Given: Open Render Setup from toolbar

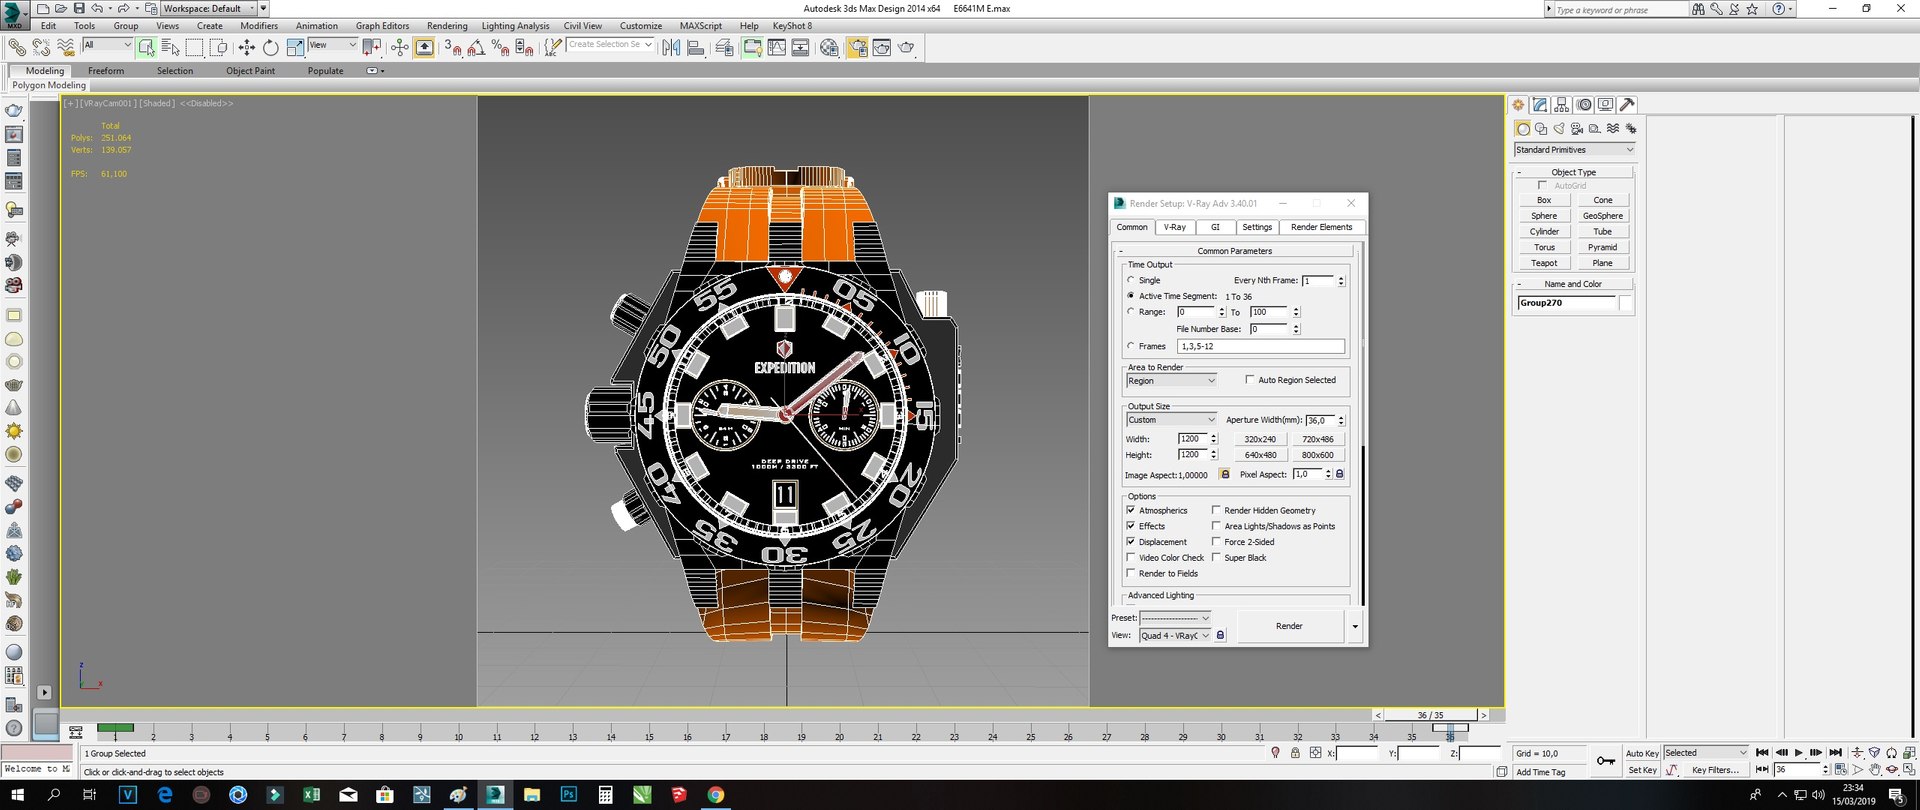Looking at the screenshot, I should [x=857, y=47].
